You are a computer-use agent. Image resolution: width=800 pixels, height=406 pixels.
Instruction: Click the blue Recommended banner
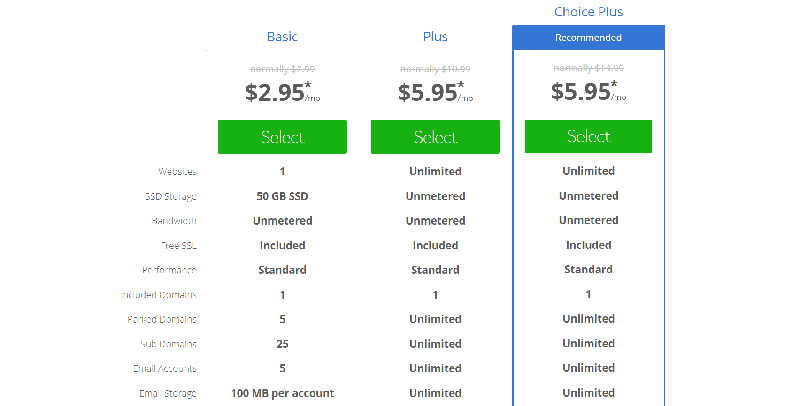pos(588,38)
